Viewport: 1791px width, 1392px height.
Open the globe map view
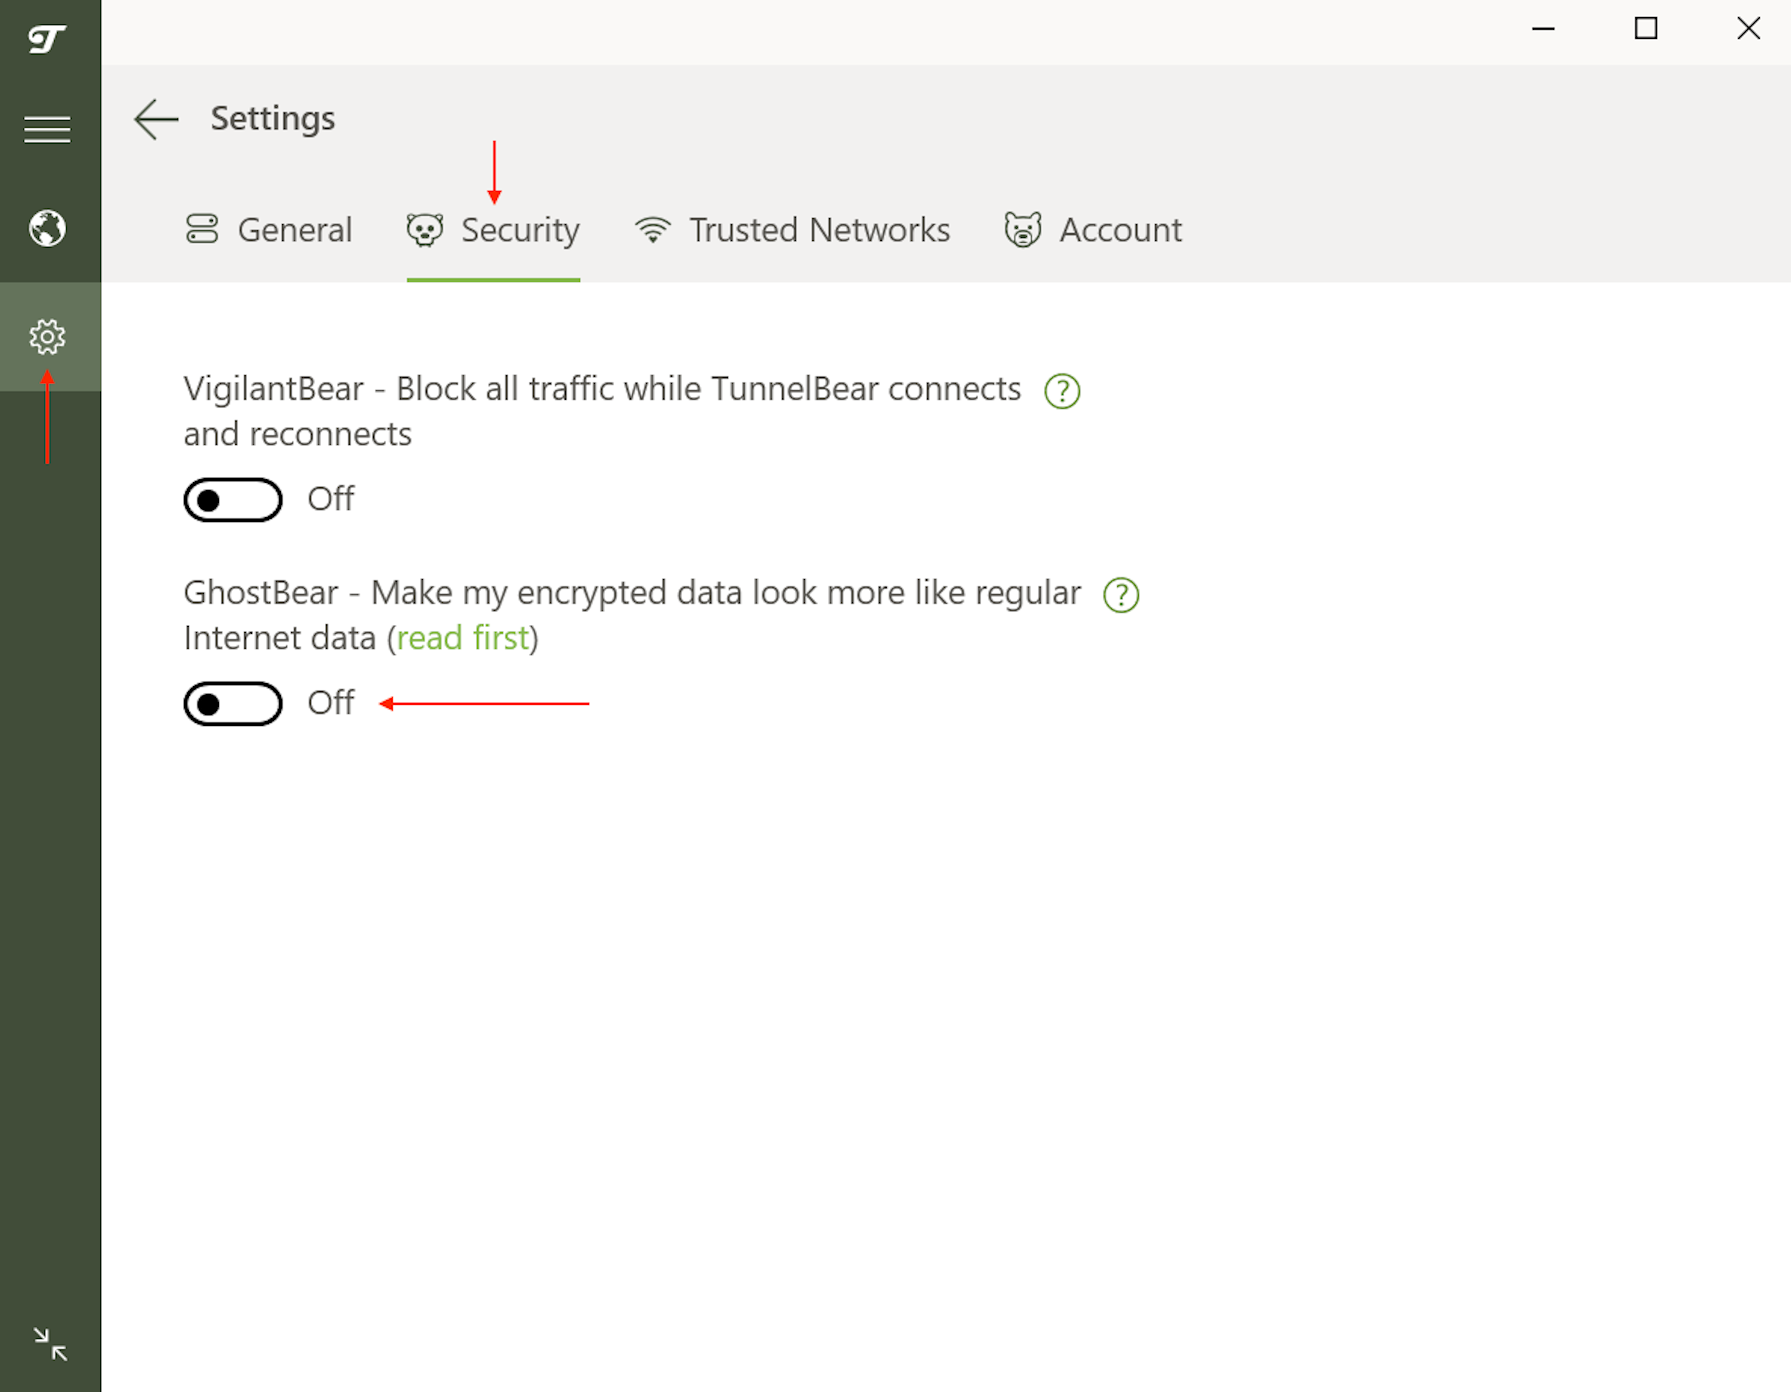pos(47,229)
